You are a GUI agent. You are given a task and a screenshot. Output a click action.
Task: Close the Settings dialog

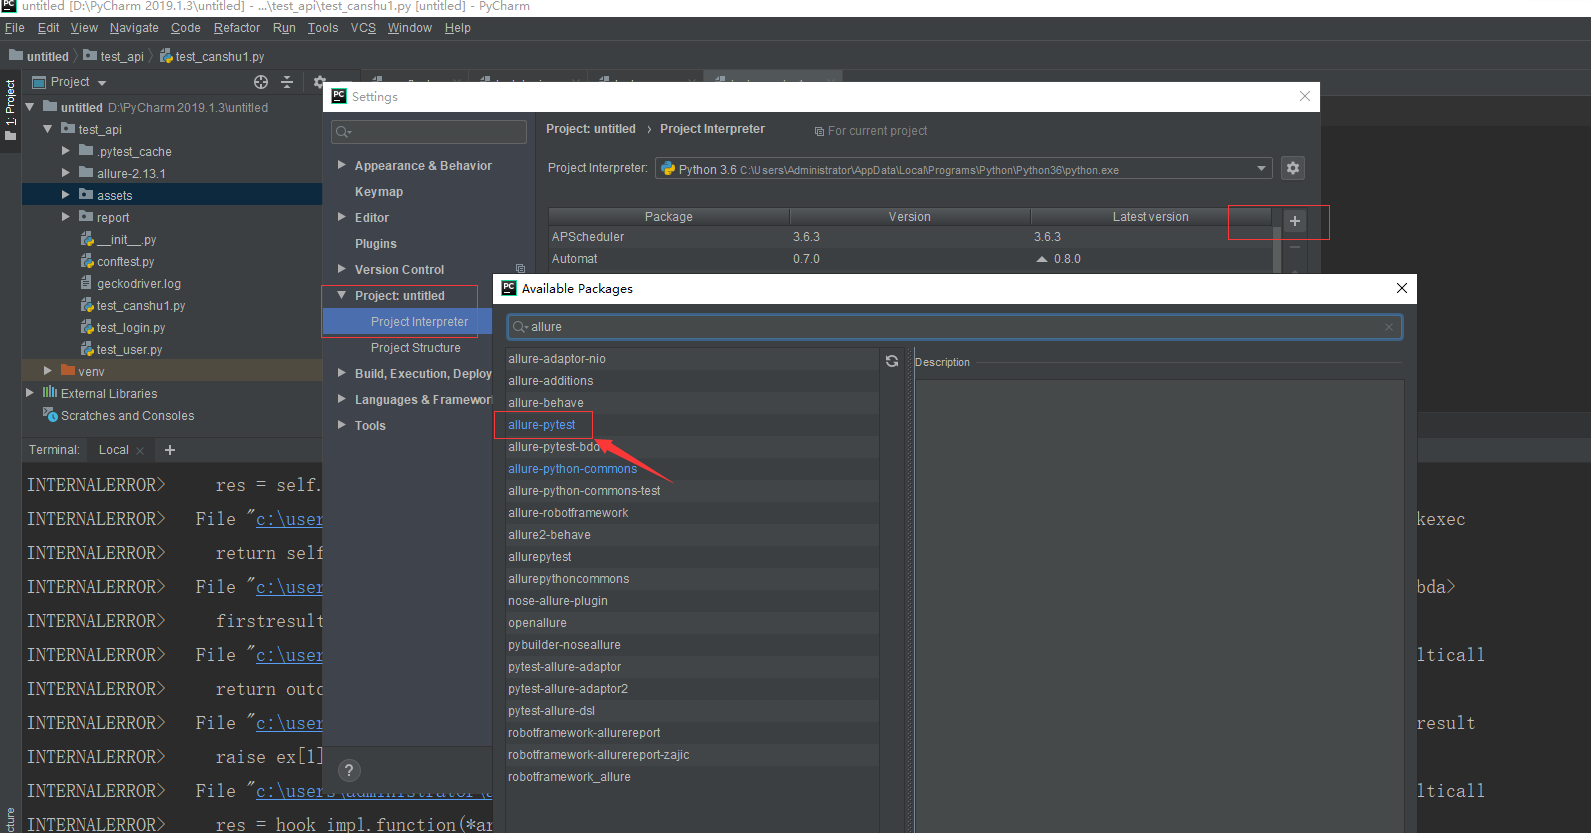[1305, 96]
